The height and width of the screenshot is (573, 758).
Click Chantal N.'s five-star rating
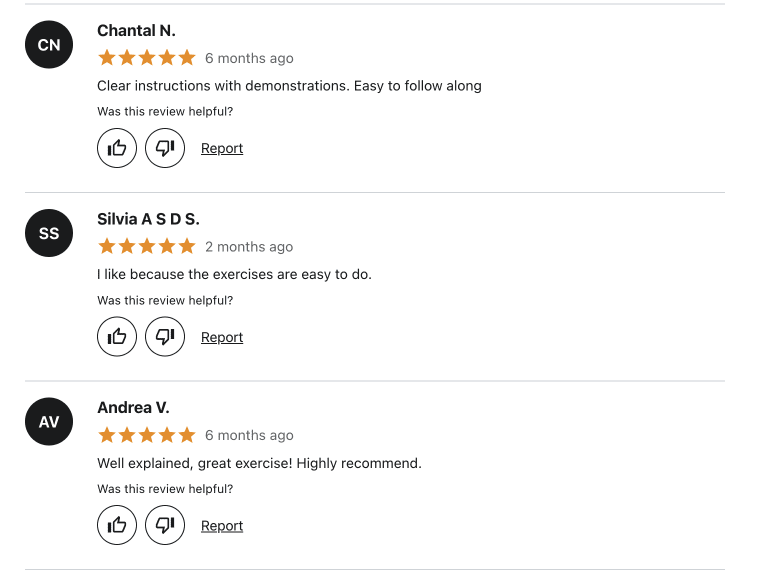pyautogui.click(x=147, y=58)
